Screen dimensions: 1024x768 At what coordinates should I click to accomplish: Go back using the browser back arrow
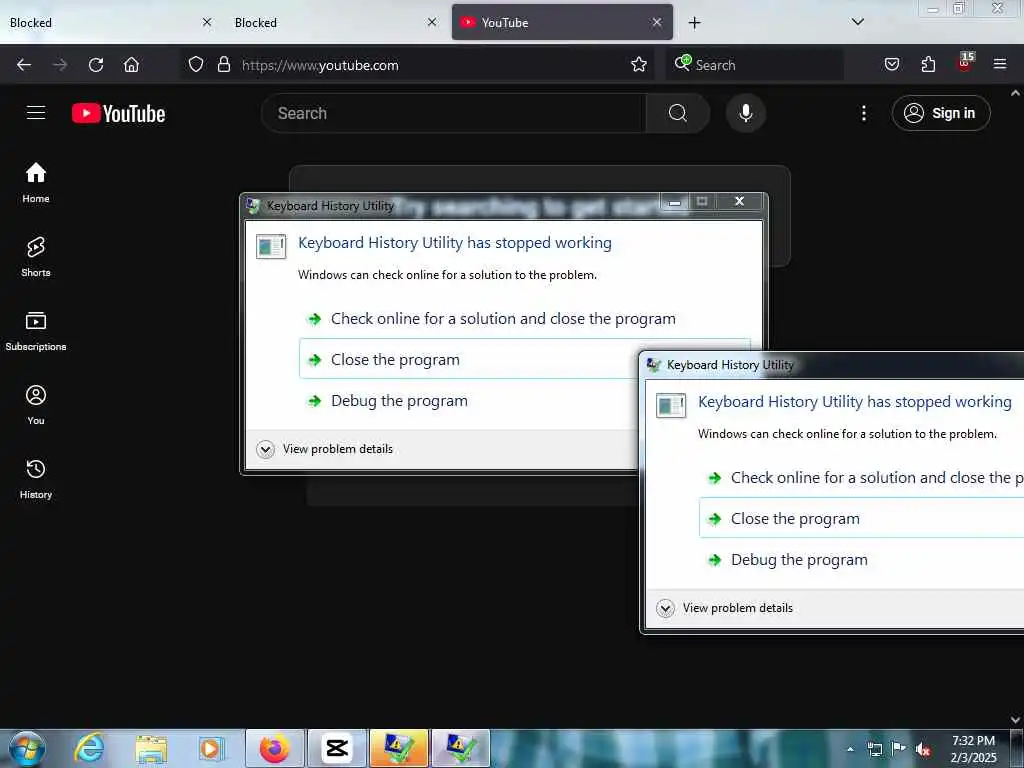24,65
